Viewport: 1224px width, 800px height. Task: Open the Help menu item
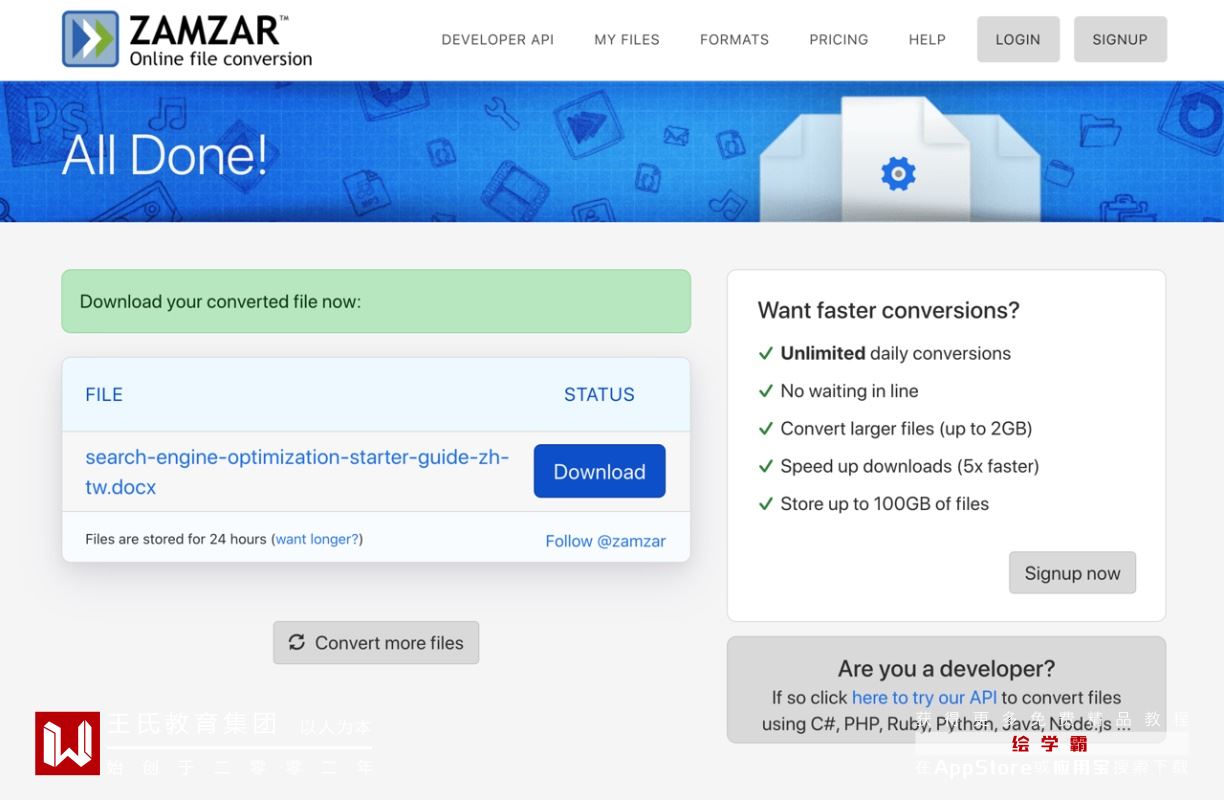[927, 40]
